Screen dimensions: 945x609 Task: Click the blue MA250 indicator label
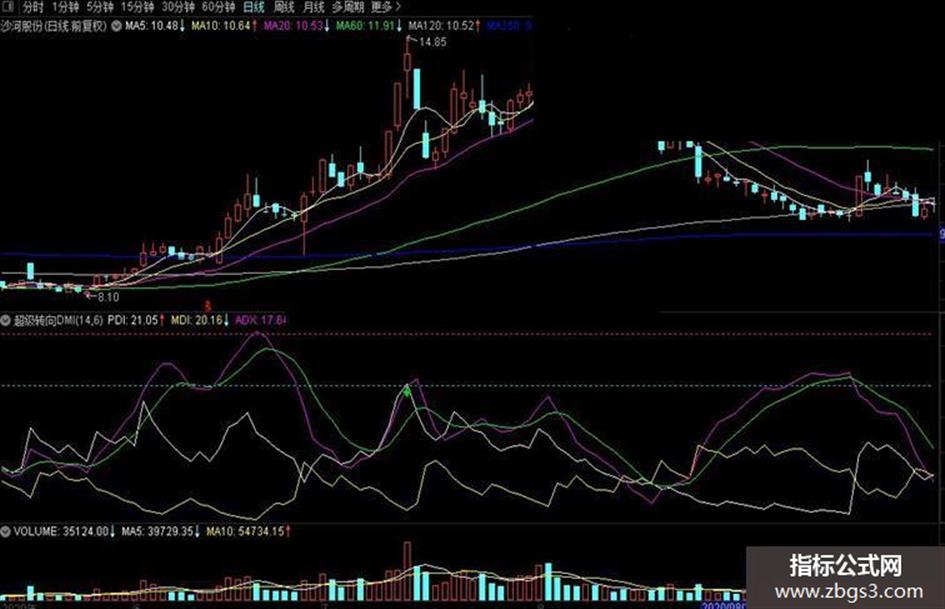pyautogui.click(x=509, y=26)
